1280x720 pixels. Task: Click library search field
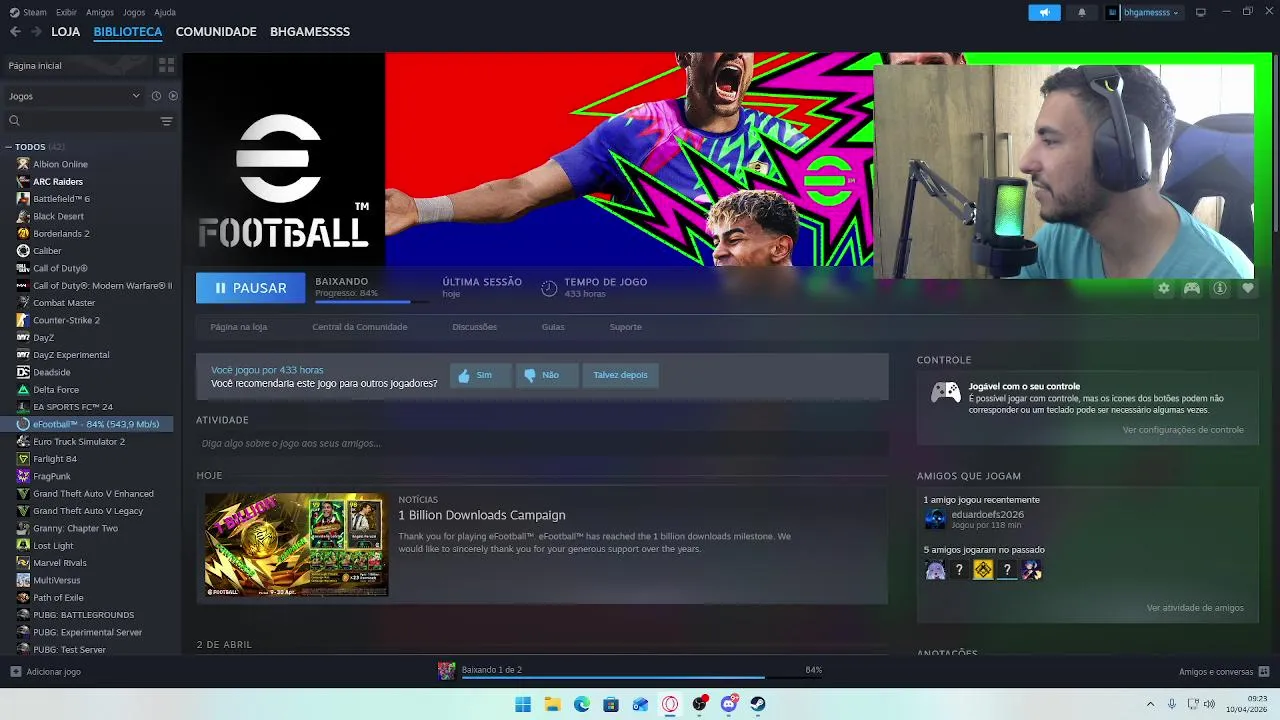pyautogui.click(x=82, y=121)
